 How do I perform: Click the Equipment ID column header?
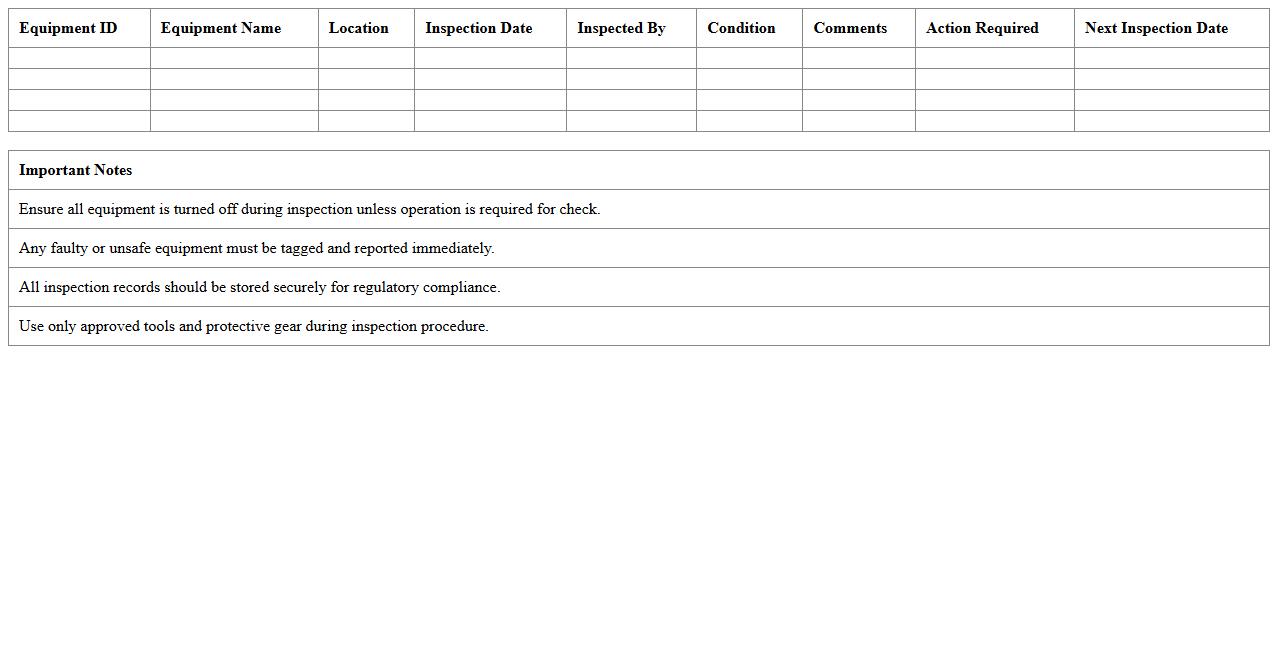(x=68, y=28)
